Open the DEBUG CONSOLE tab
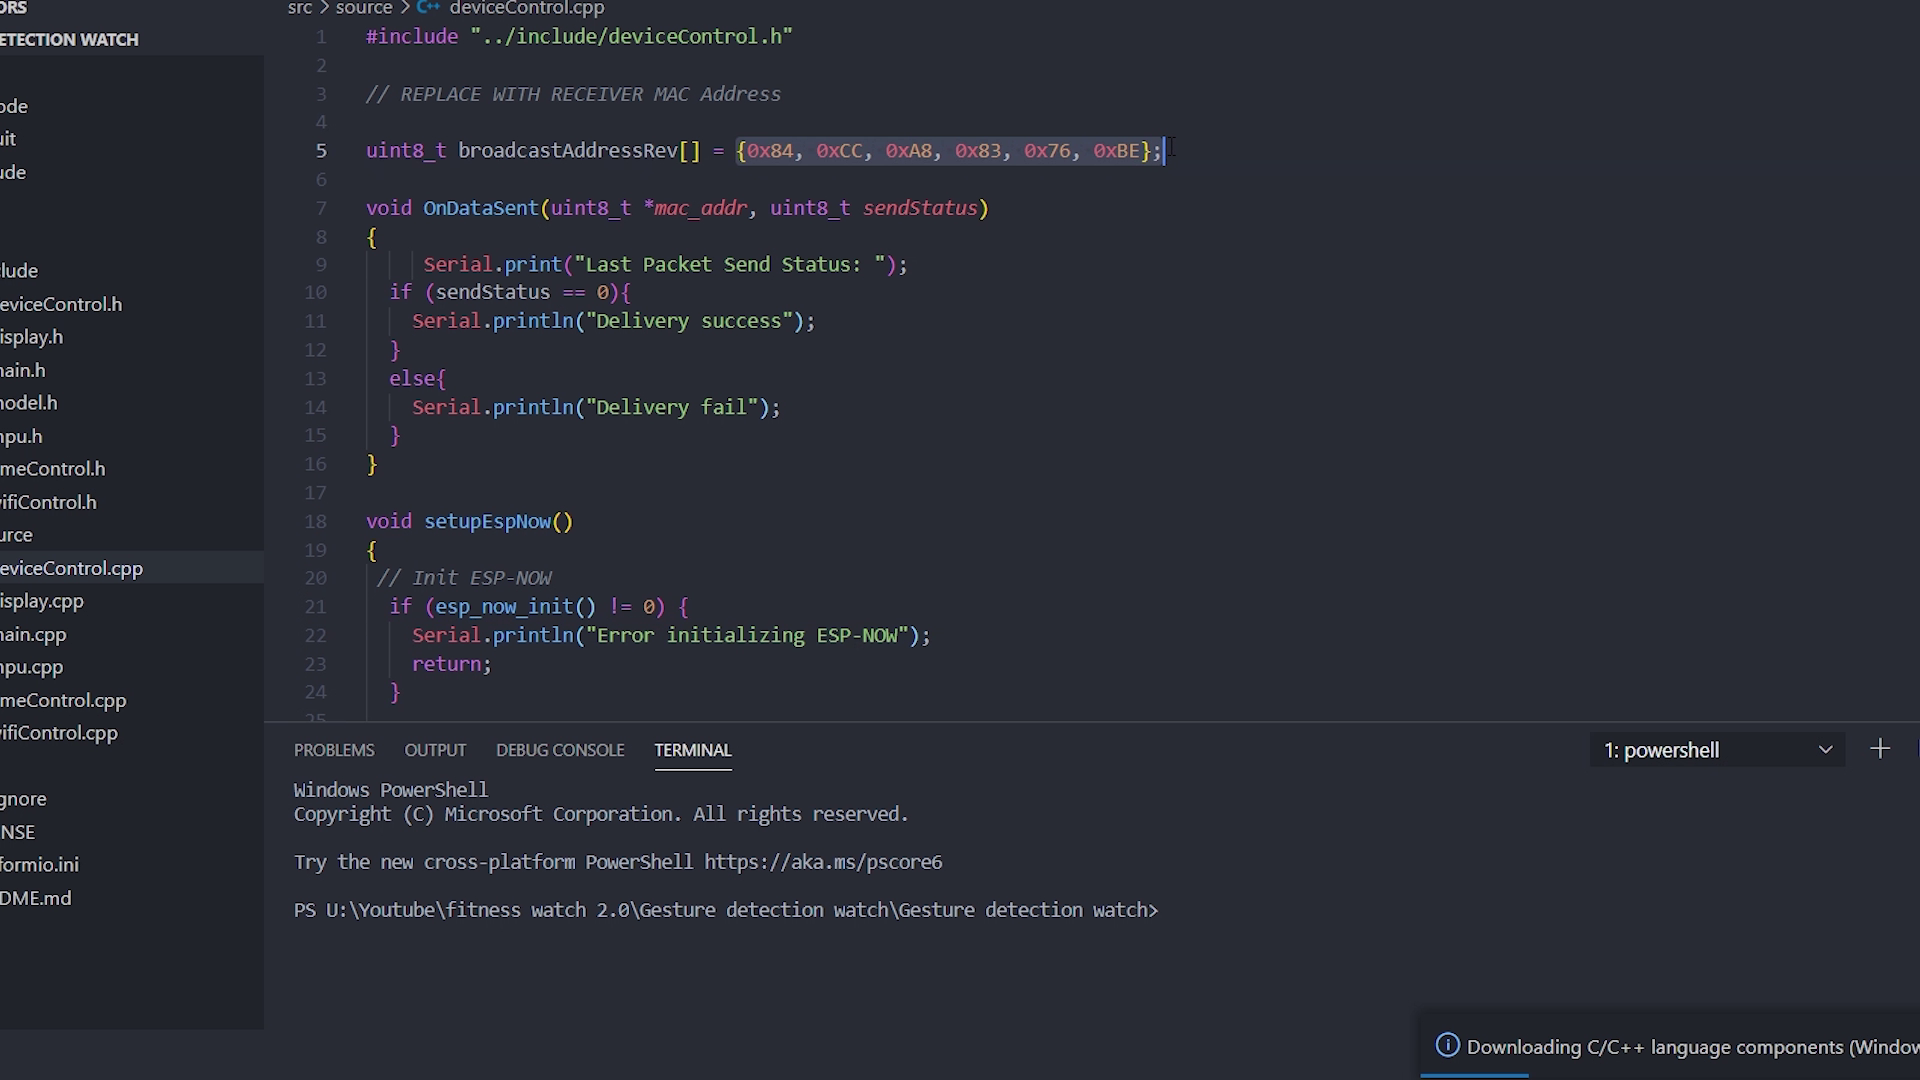 click(x=560, y=750)
